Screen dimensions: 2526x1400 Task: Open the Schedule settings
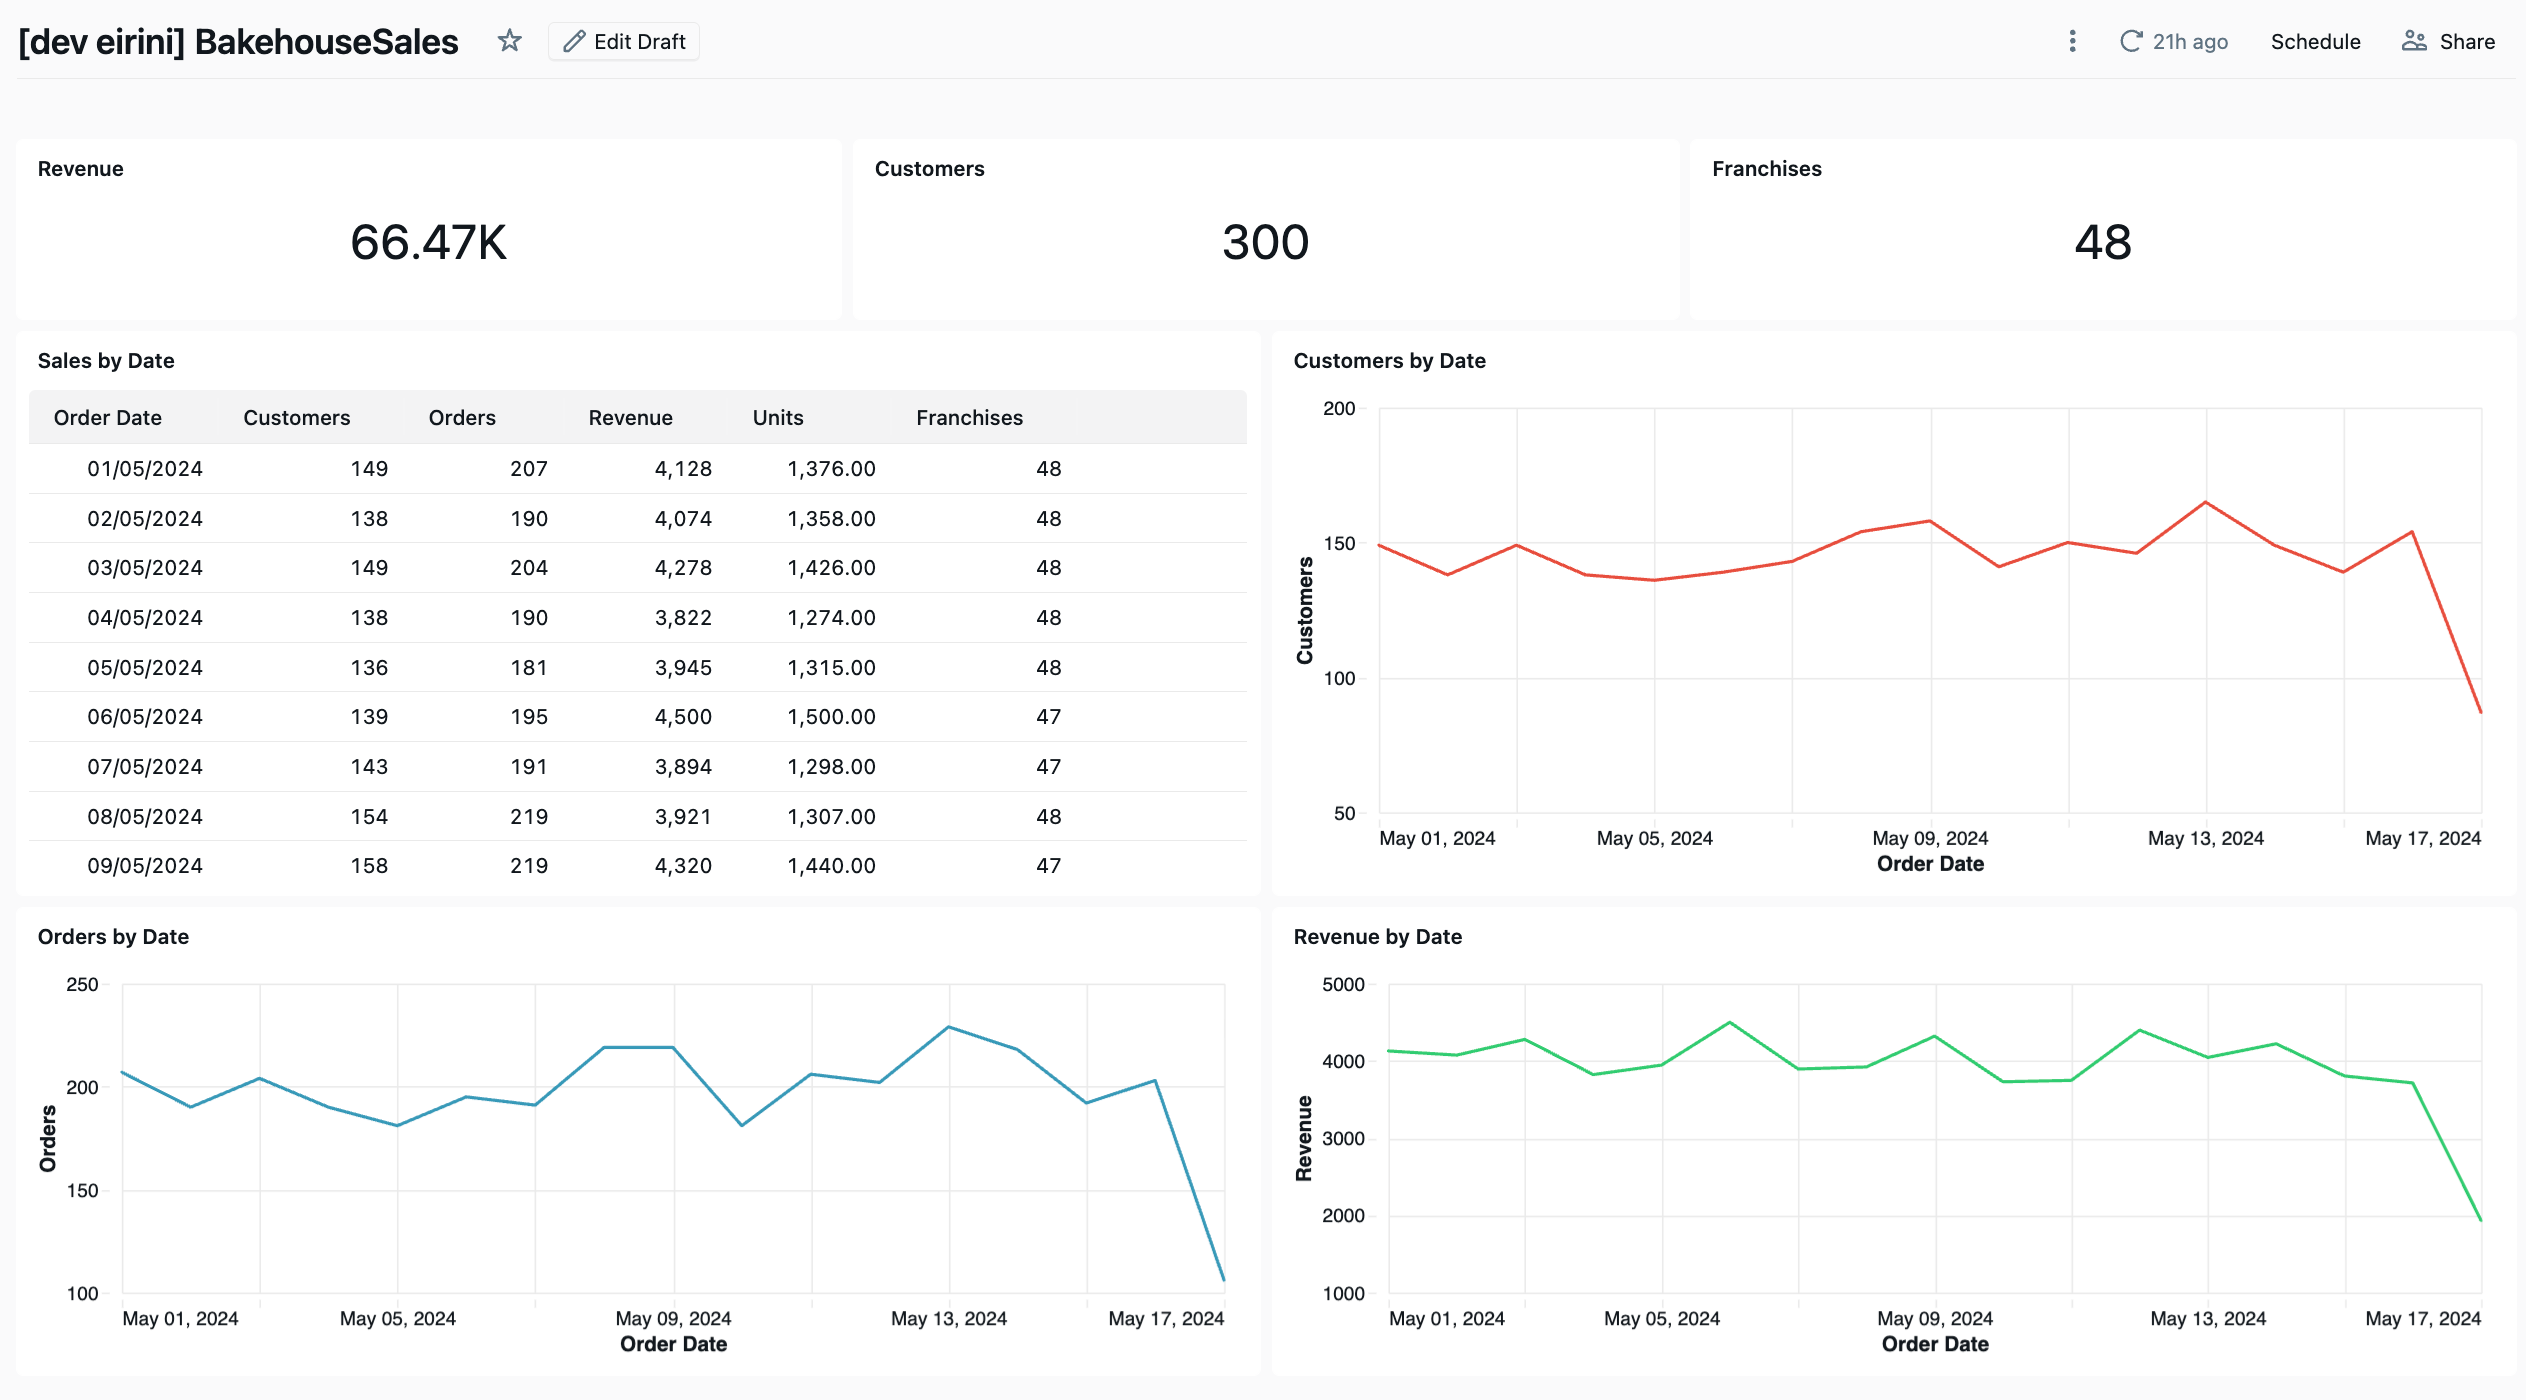2315,41
